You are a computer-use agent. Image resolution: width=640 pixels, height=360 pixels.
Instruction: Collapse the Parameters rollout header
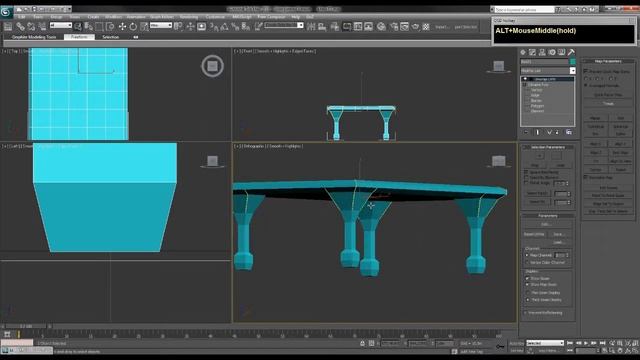(548, 216)
